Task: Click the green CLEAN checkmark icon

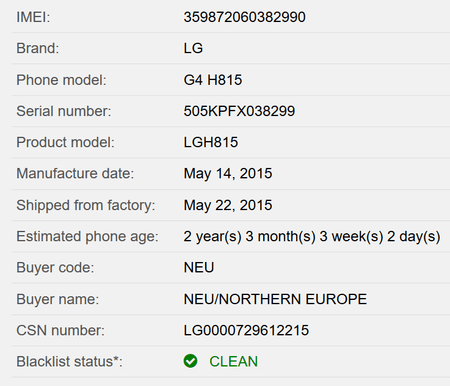Action: (x=190, y=361)
